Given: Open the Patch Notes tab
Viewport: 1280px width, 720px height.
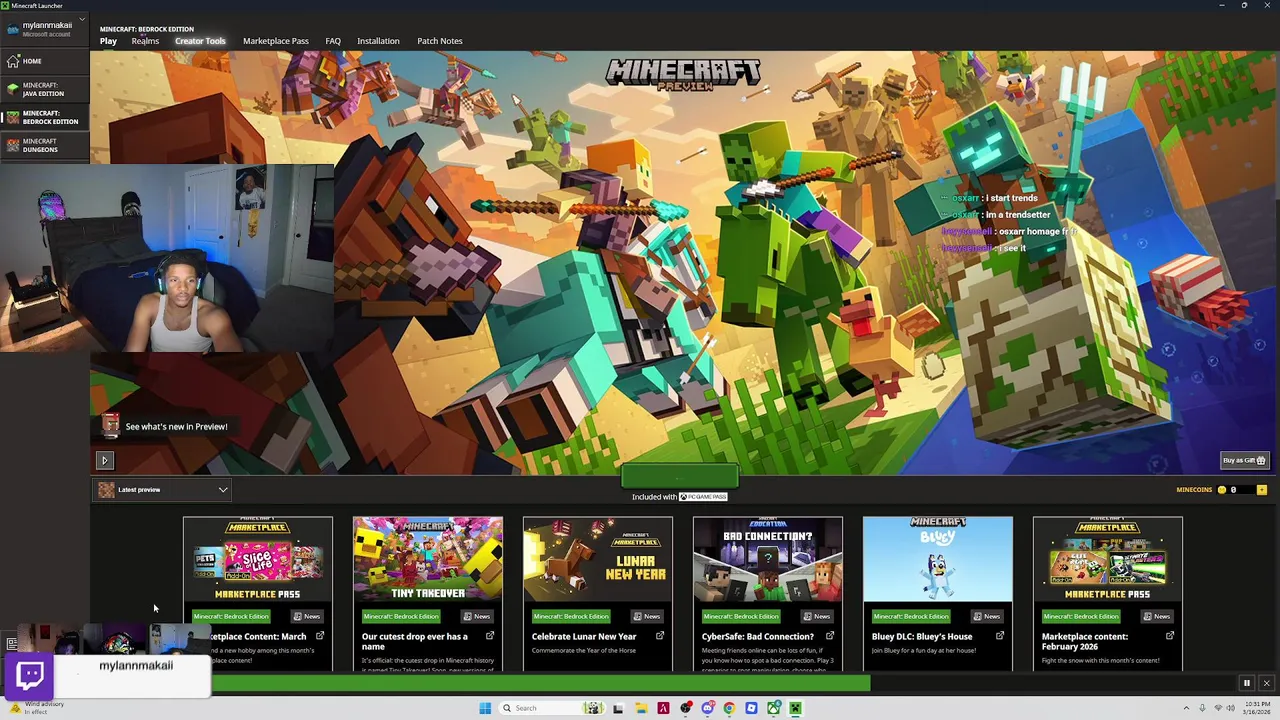Looking at the screenshot, I should (x=439, y=41).
